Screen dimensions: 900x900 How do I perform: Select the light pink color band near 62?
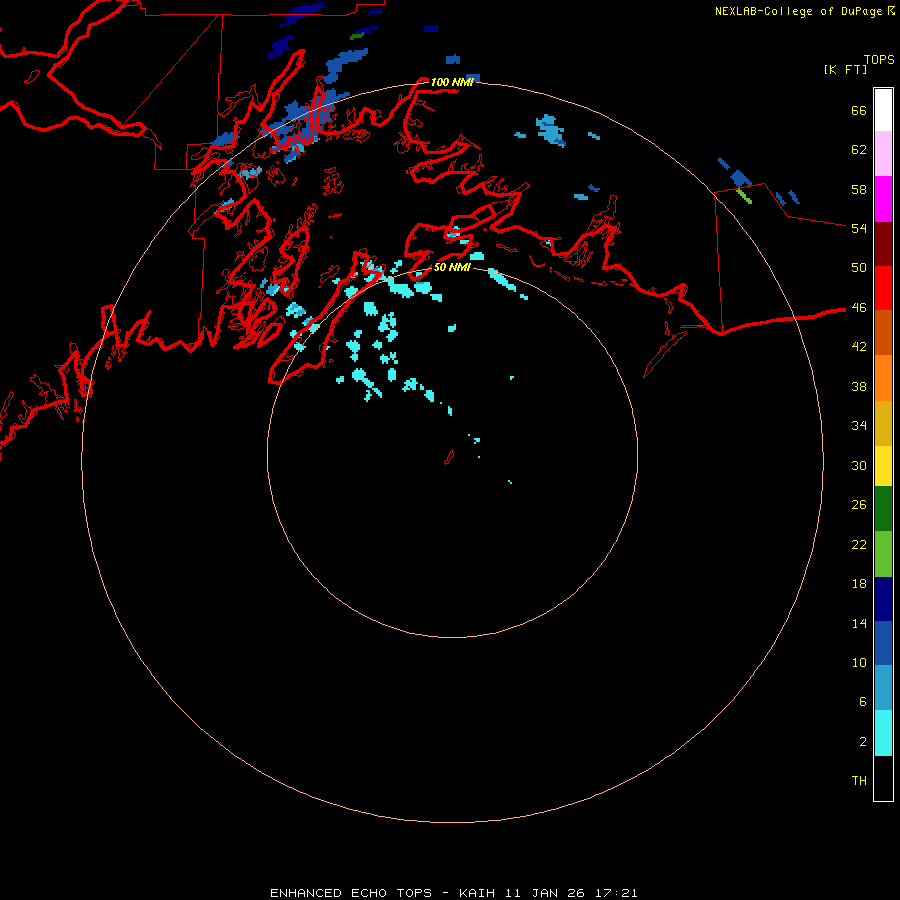(x=883, y=153)
